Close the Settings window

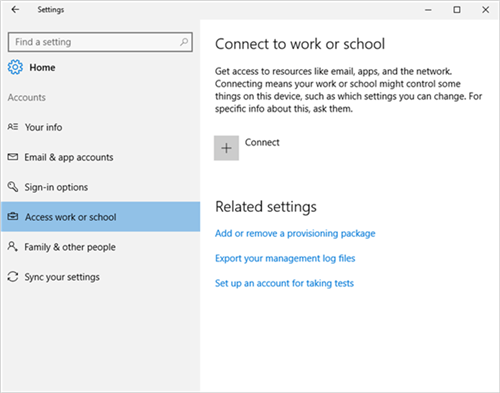pos(486,10)
